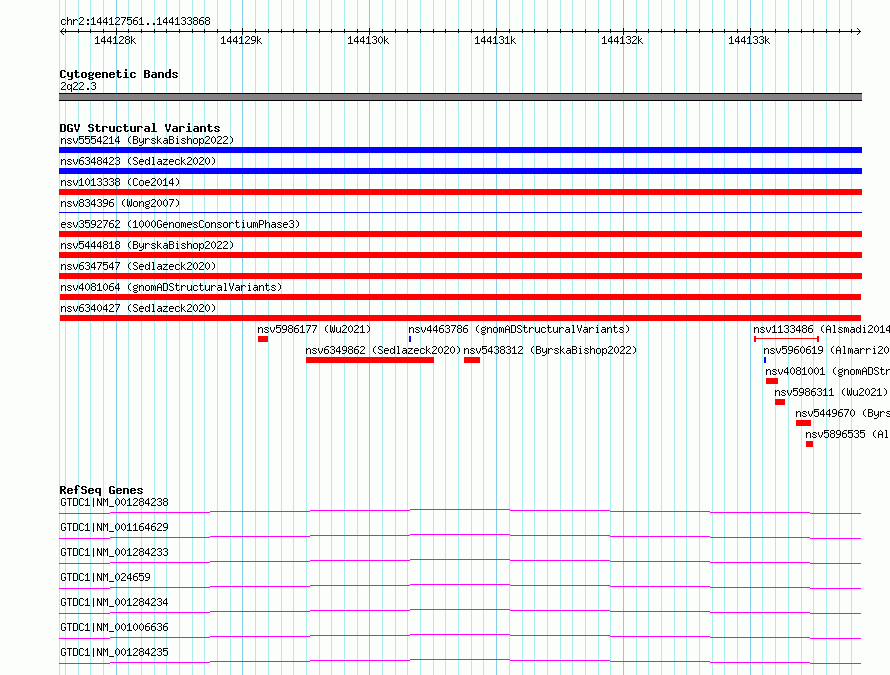The height and width of the screenshot is (675, 890).
Task: Click the 144129k ruler tick label
Action: (241, 40)
